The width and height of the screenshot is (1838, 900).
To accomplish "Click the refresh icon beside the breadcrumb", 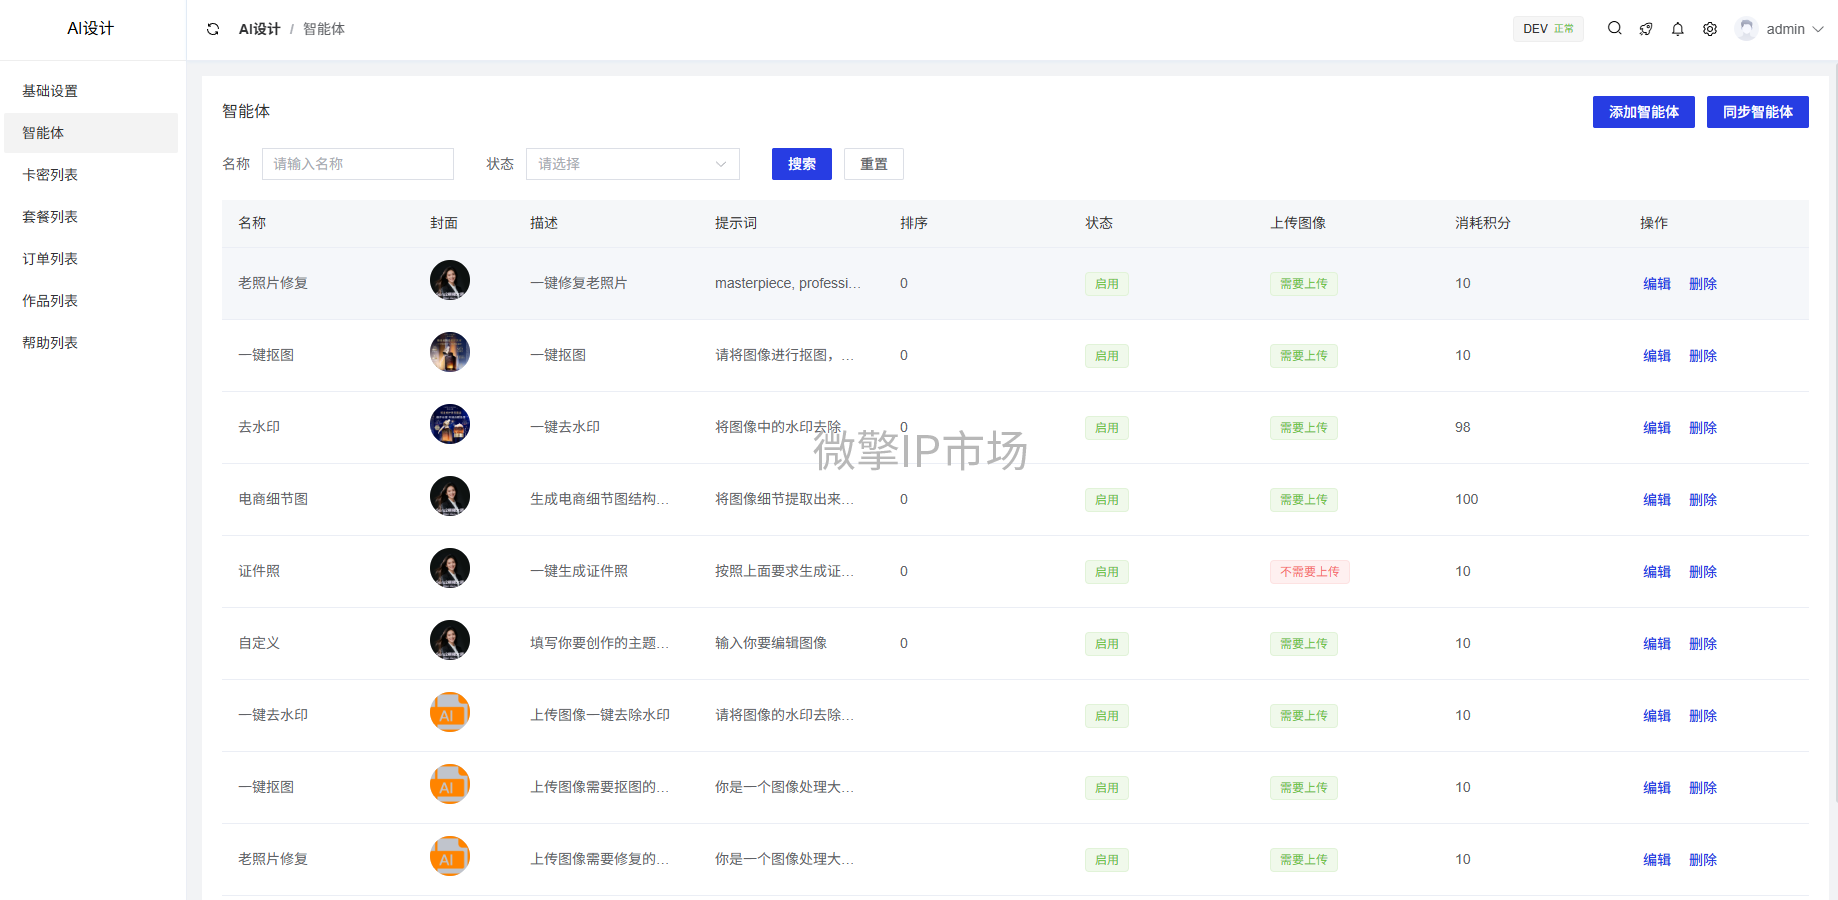I will [x=213, y=29].
